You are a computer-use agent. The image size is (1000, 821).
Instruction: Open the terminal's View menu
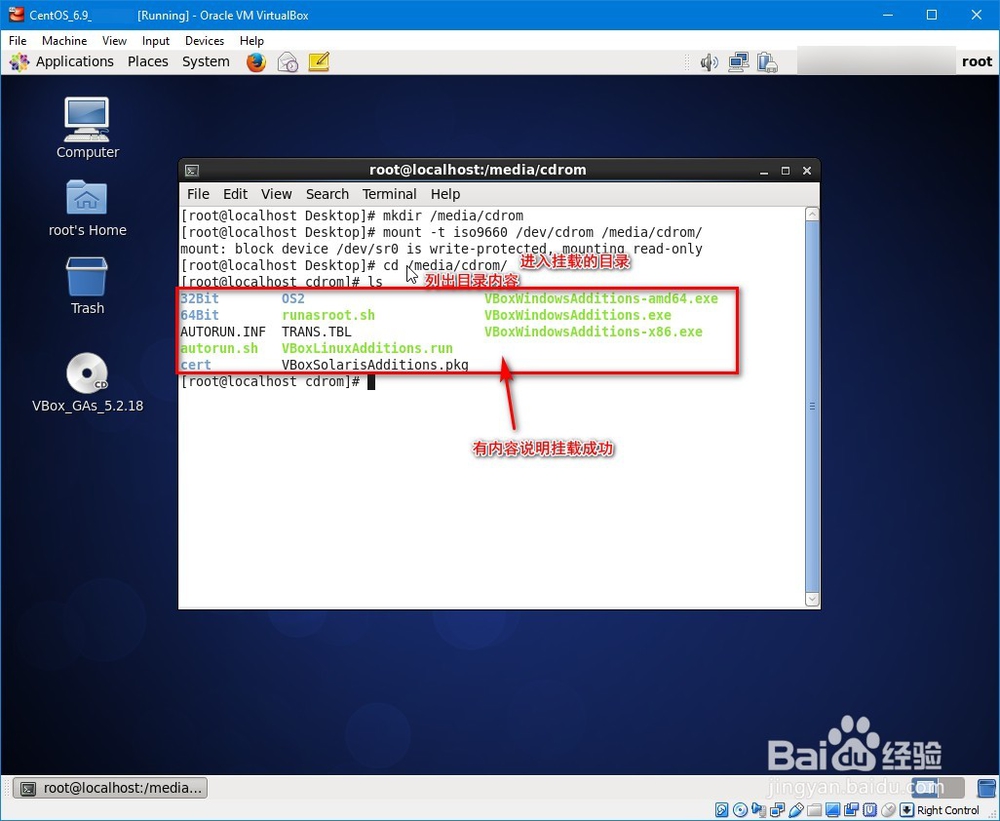tap(276, 194)
